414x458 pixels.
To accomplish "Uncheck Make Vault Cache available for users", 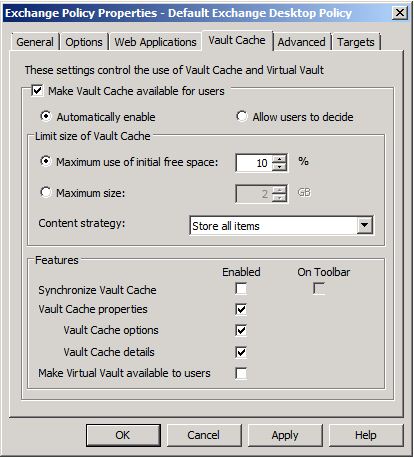I will [x=37, y=91].
